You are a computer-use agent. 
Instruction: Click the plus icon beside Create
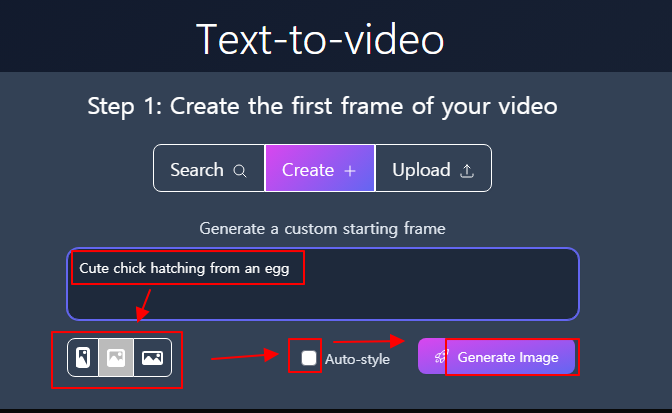pos(350,171)
